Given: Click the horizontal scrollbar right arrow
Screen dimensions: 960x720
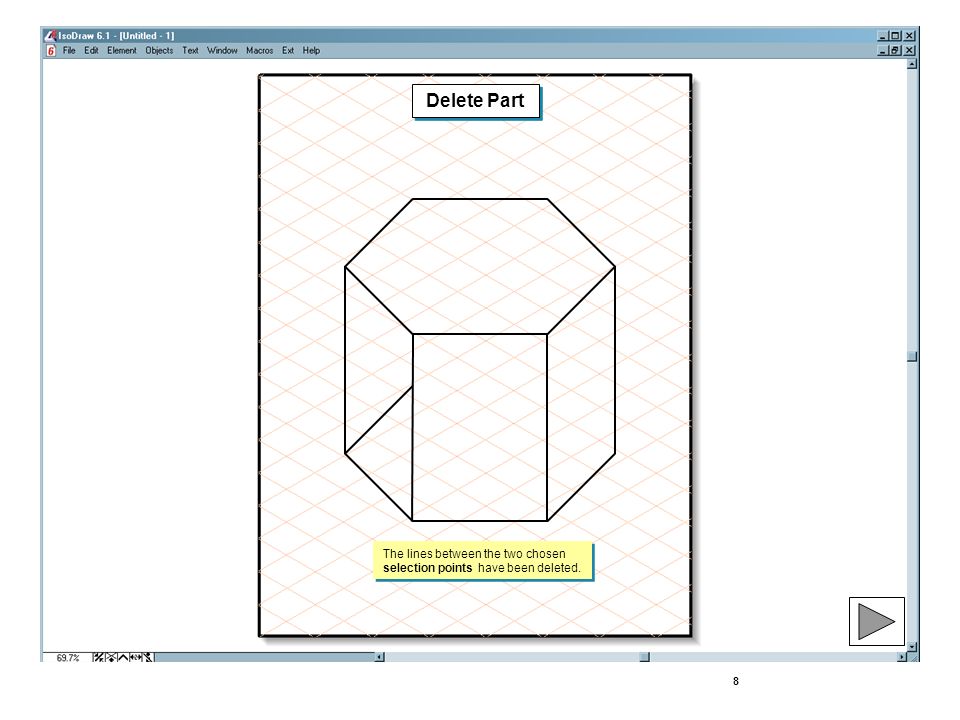Looking at the screenshot, I should click(x=901, y=658).
